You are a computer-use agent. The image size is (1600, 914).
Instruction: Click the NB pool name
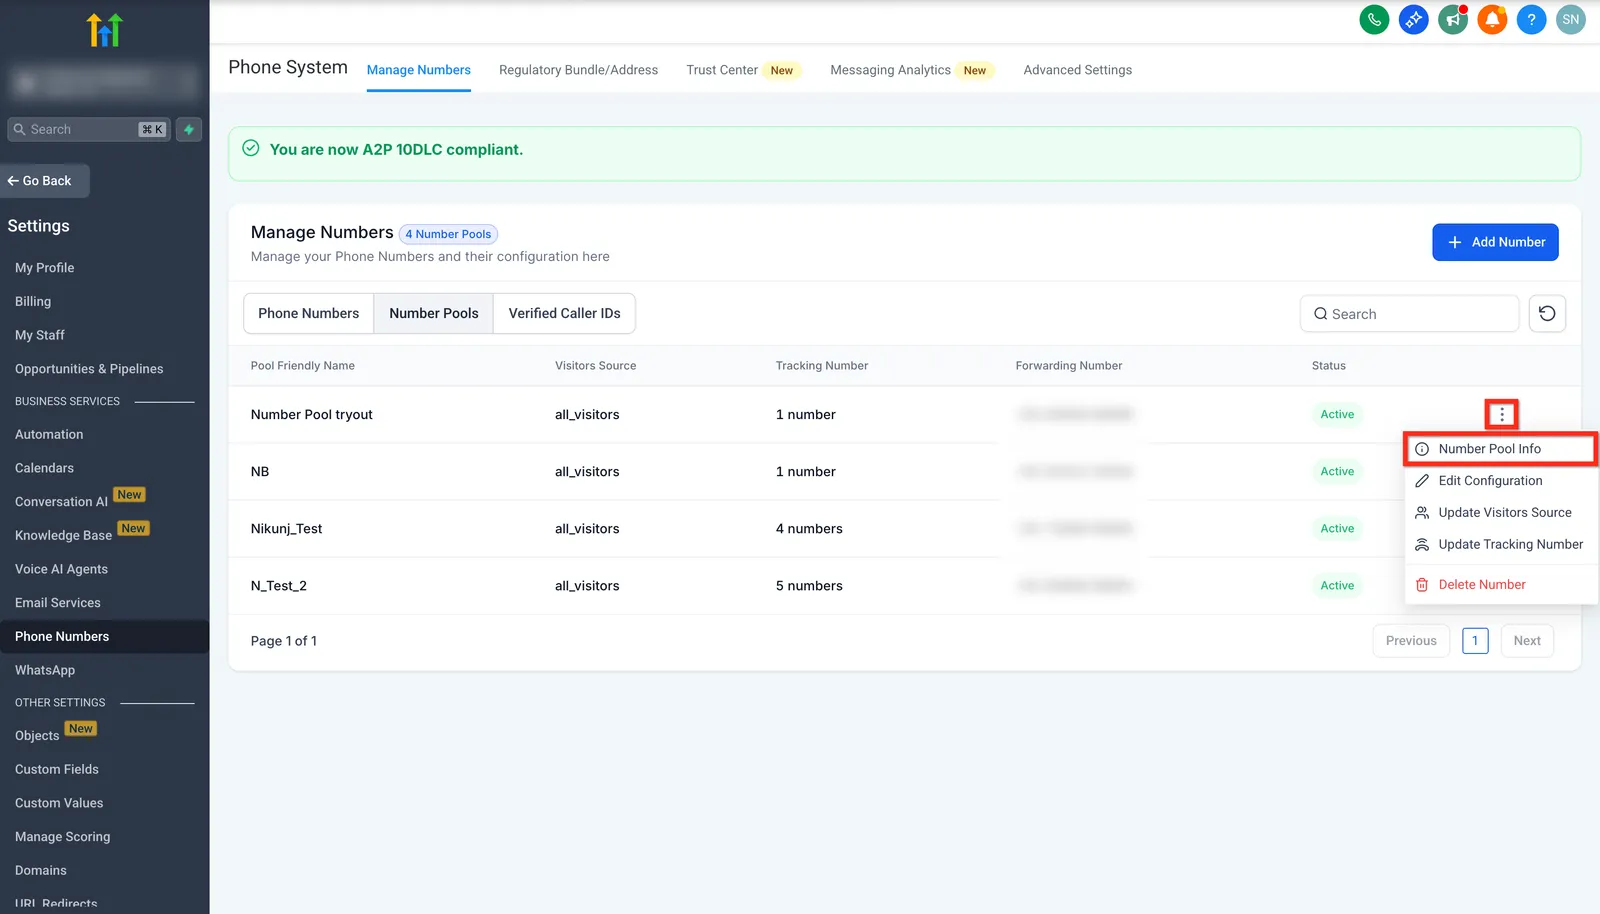(x=260, y=472)
